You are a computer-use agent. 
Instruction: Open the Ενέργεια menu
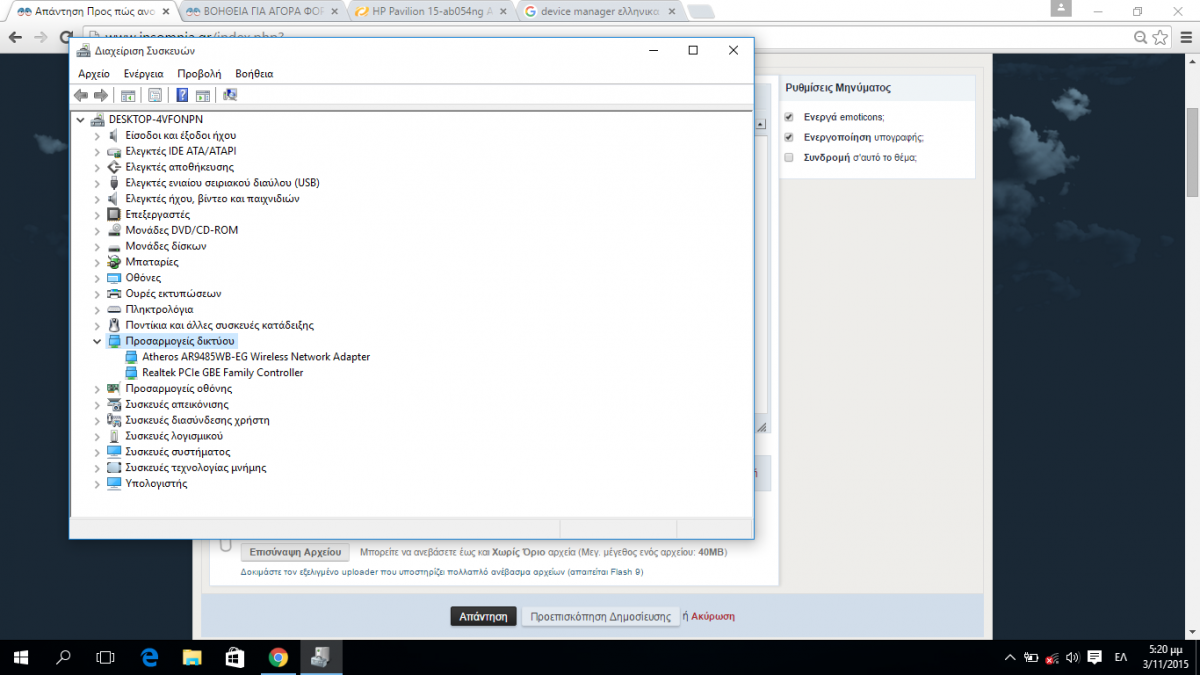click(x=144, y=74)
